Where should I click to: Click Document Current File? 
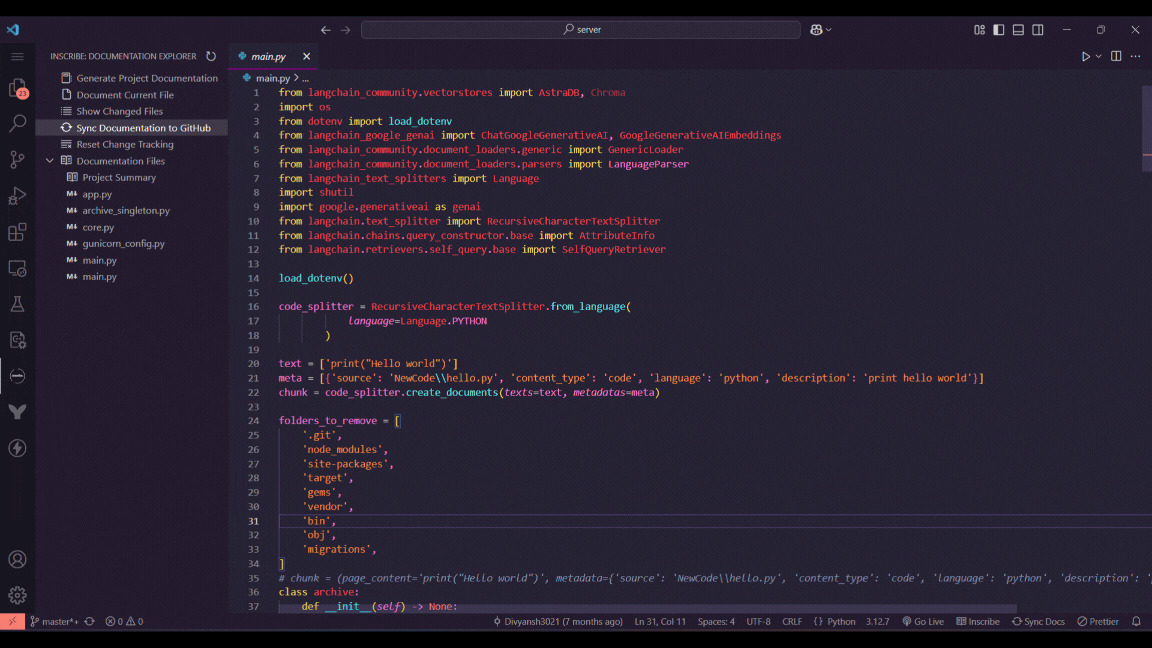coord(125,95)
